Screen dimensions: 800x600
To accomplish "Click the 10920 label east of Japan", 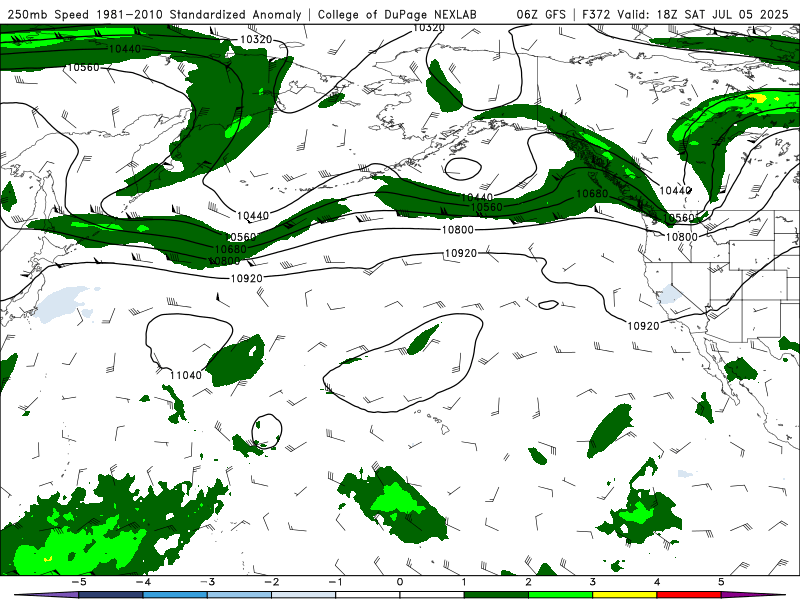I will coord(247,278).
